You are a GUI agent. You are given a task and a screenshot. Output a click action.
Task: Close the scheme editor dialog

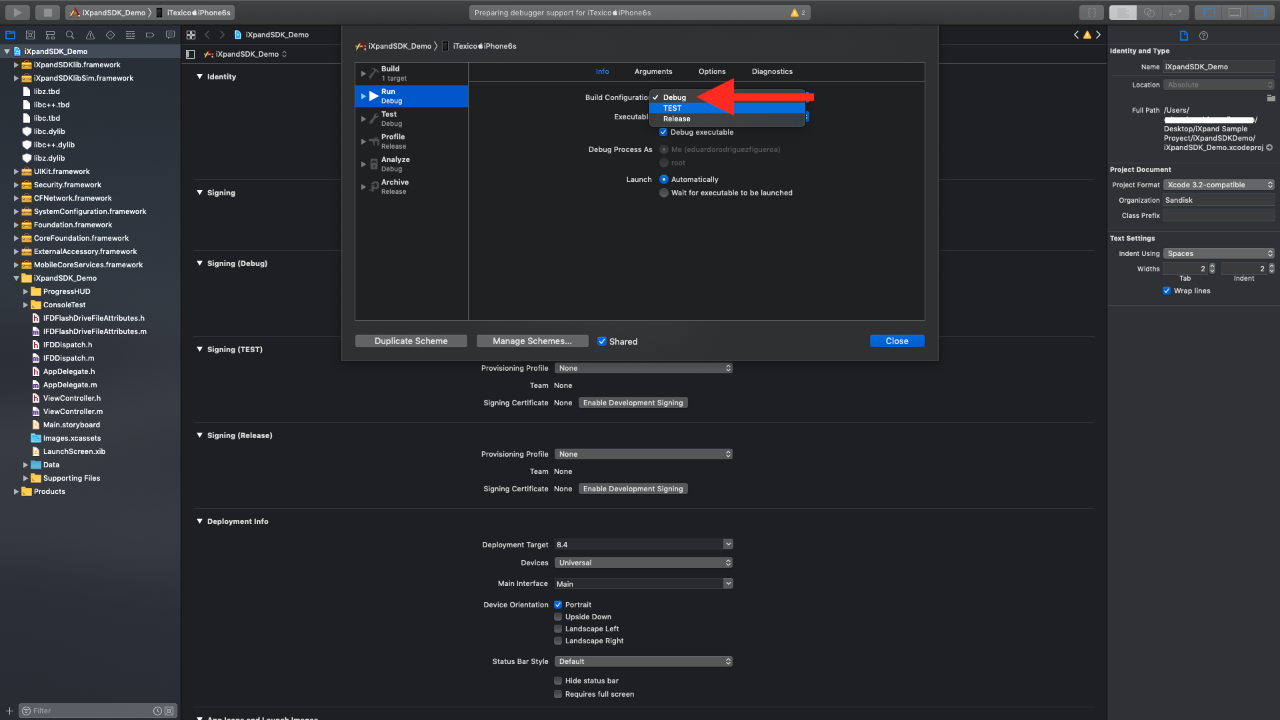pyautogui.click(x=897, y=341)
